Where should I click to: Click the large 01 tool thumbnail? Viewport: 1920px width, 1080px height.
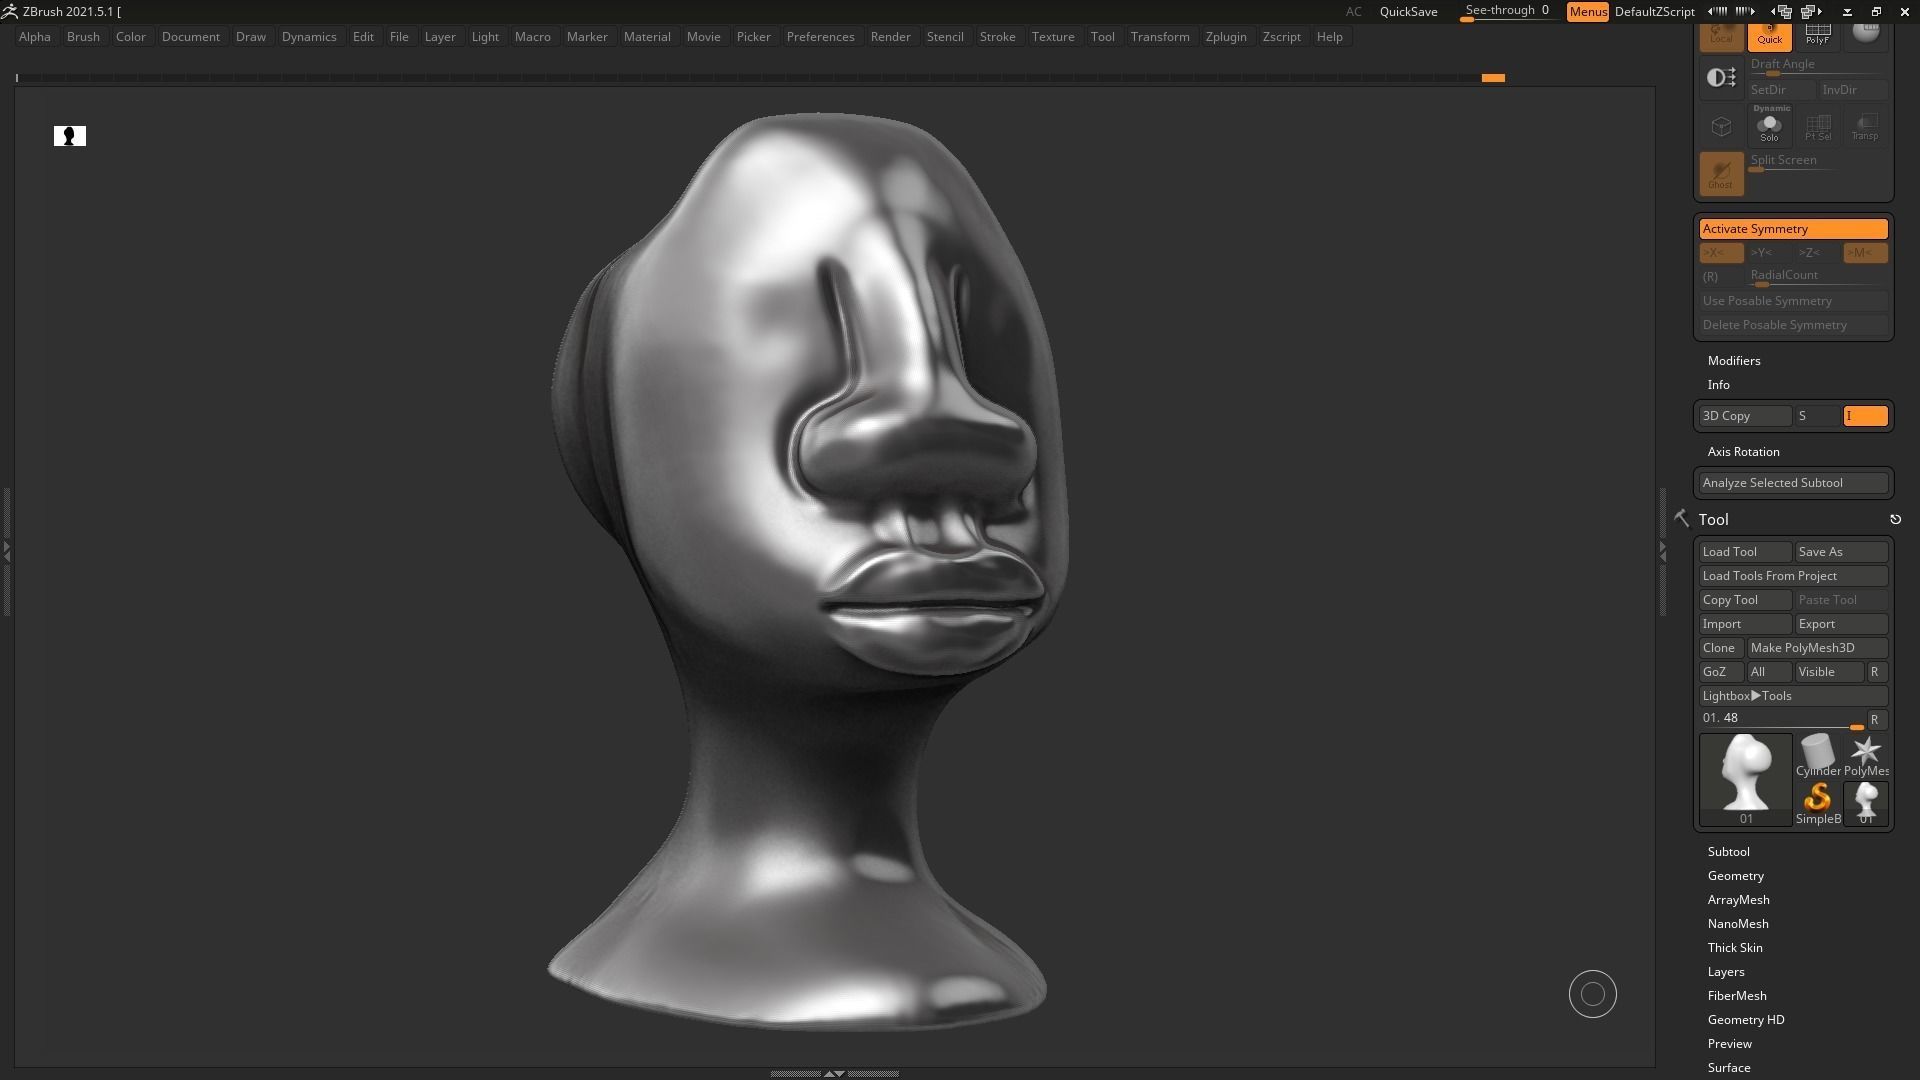1745,780
